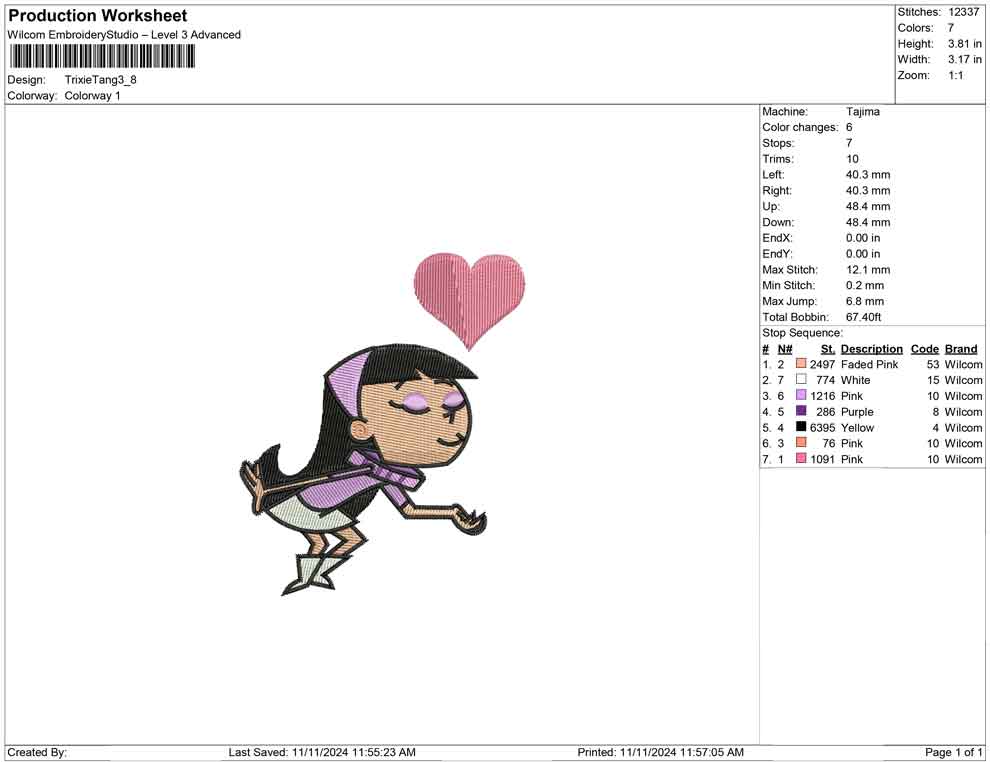This screenshot has height=762, width=990.
Task: Click the 'Last Saved: 11/11/2024 11:55:23 AM' text
Action: coord(322,752)
